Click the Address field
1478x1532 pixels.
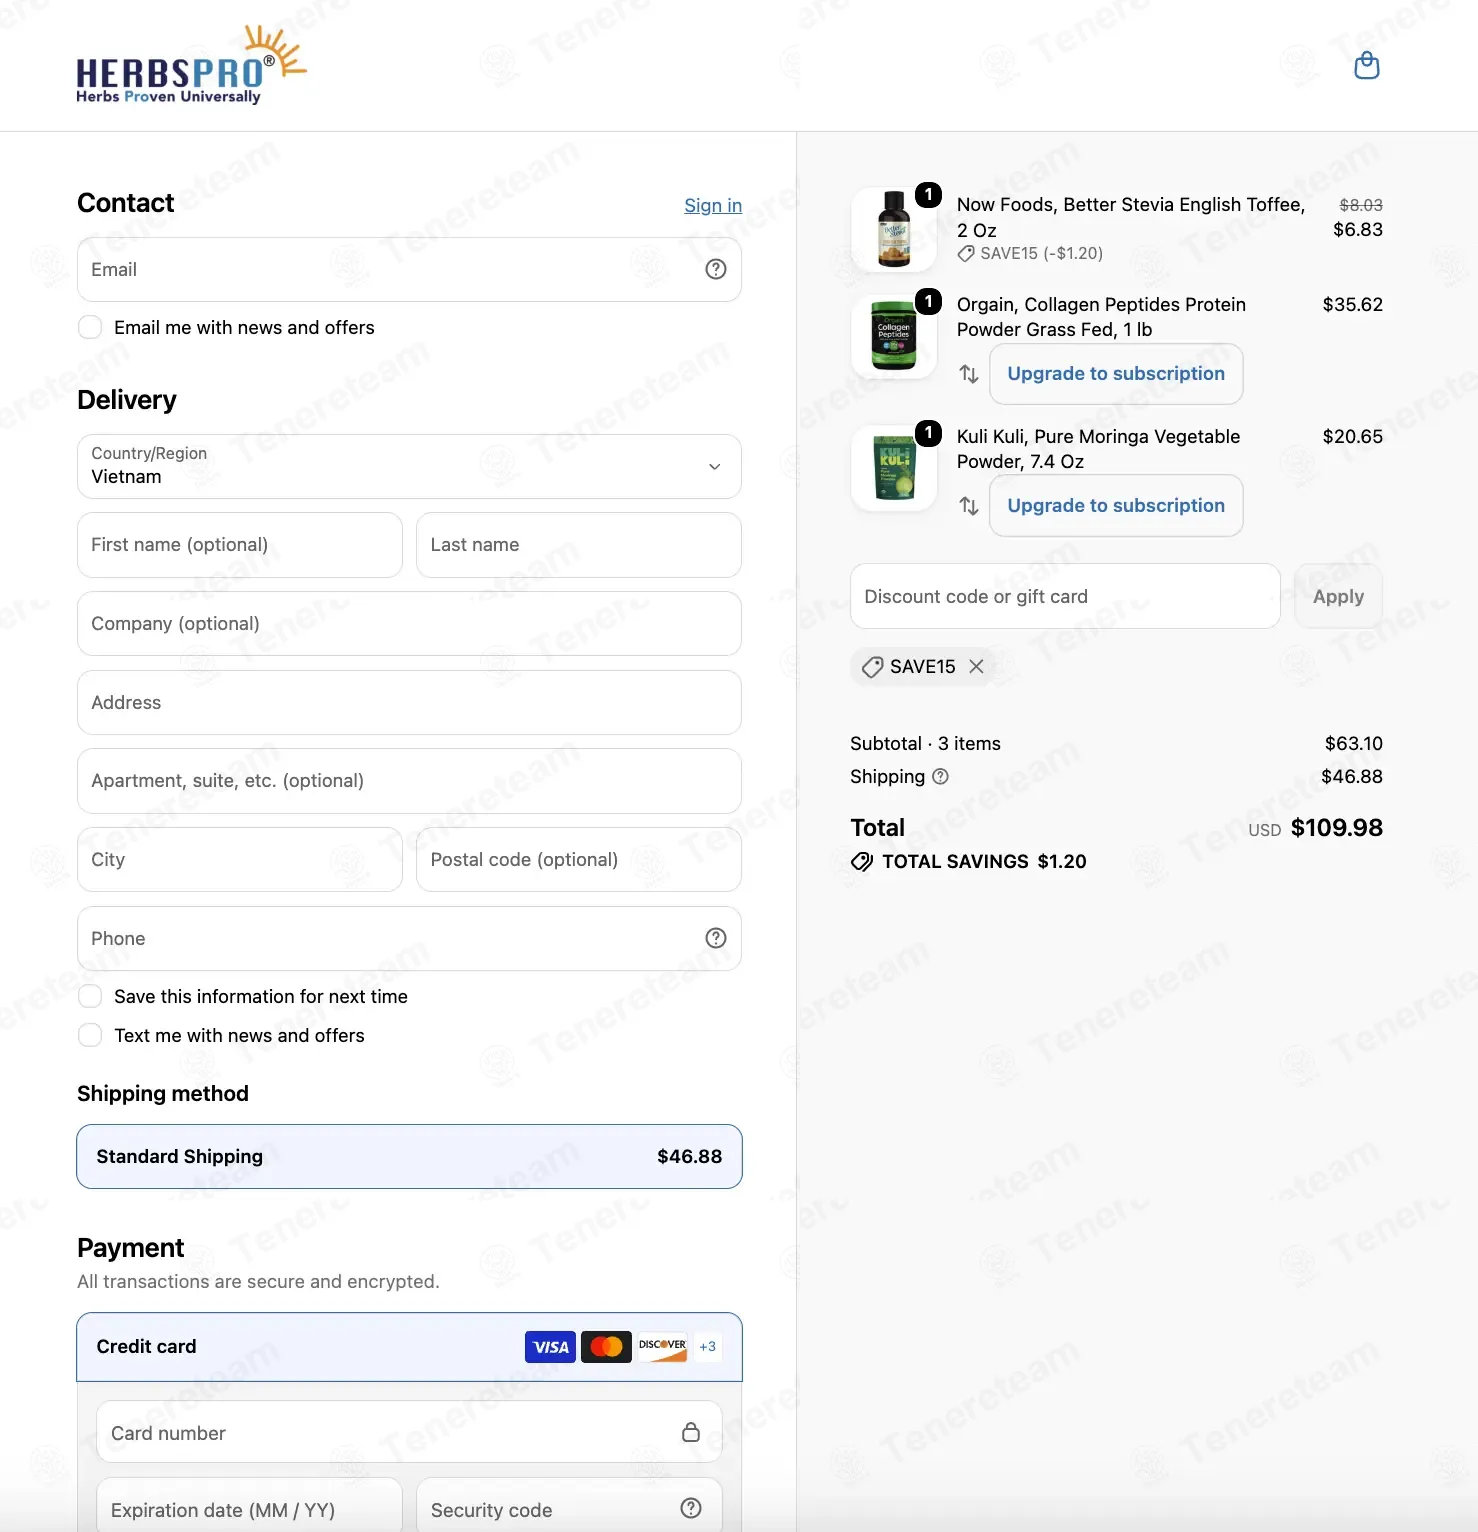pyautogui.click(x=409, y=702)
